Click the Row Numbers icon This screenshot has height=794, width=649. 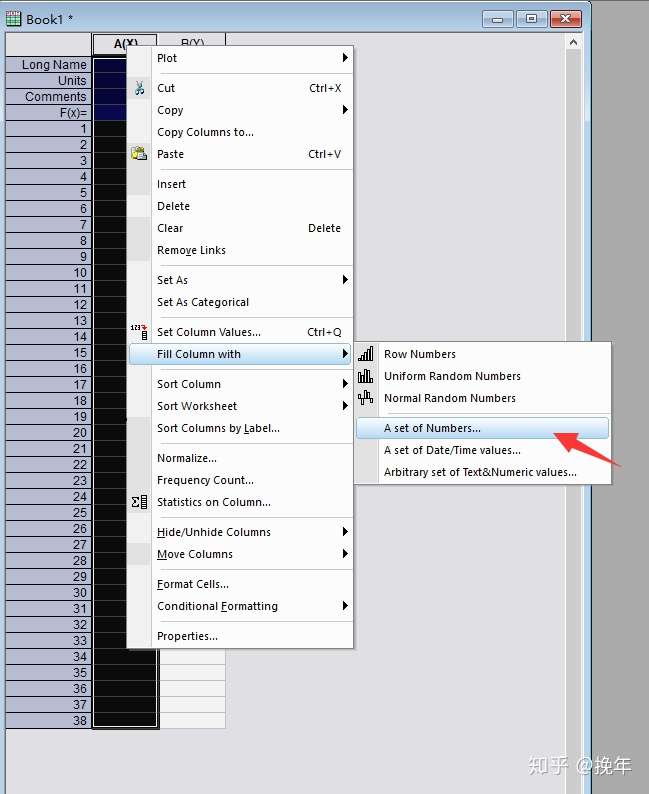[366, 353]
